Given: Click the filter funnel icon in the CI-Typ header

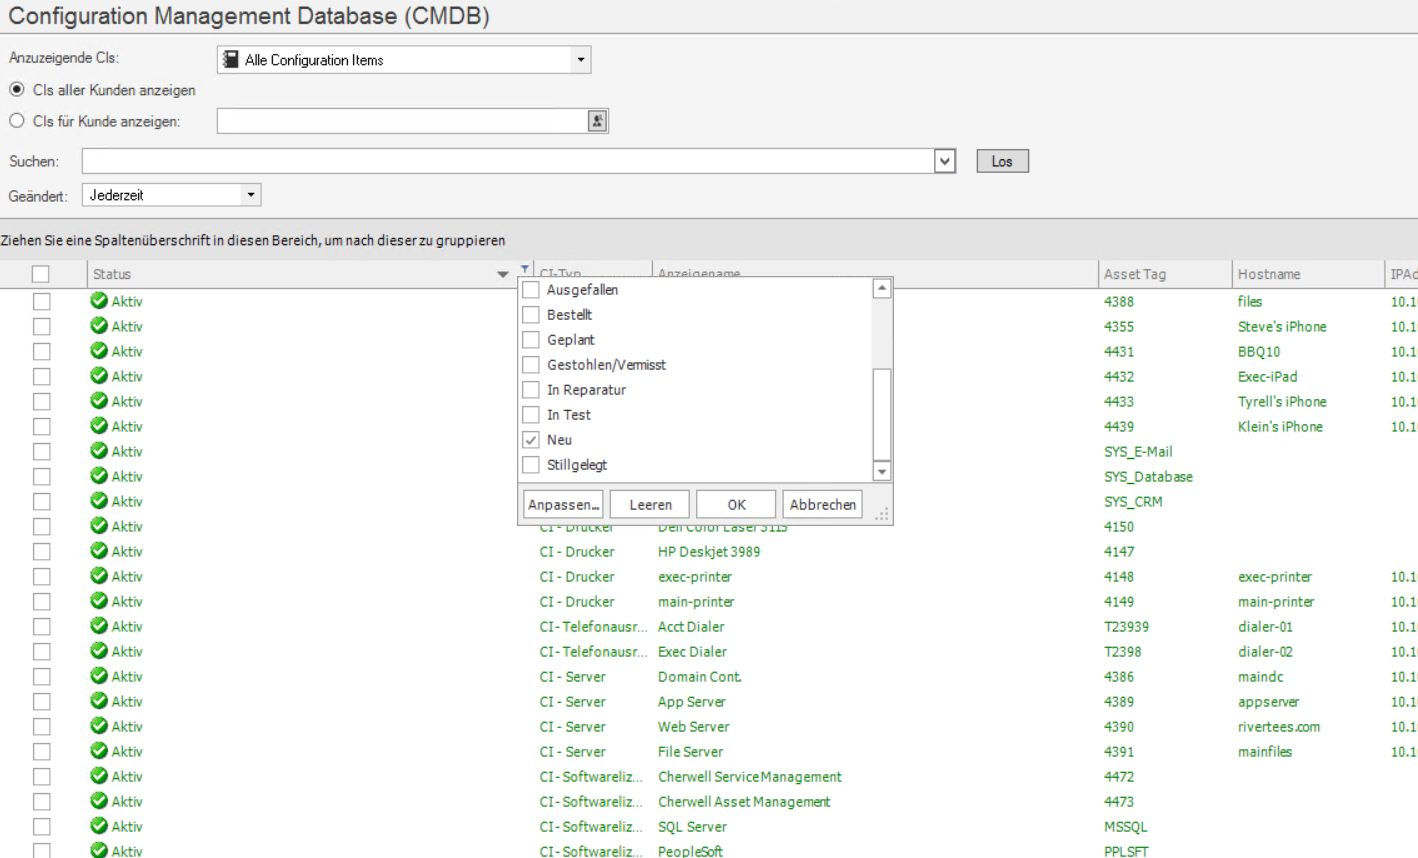Looking at the screenshot, I should tap(525, 270).
